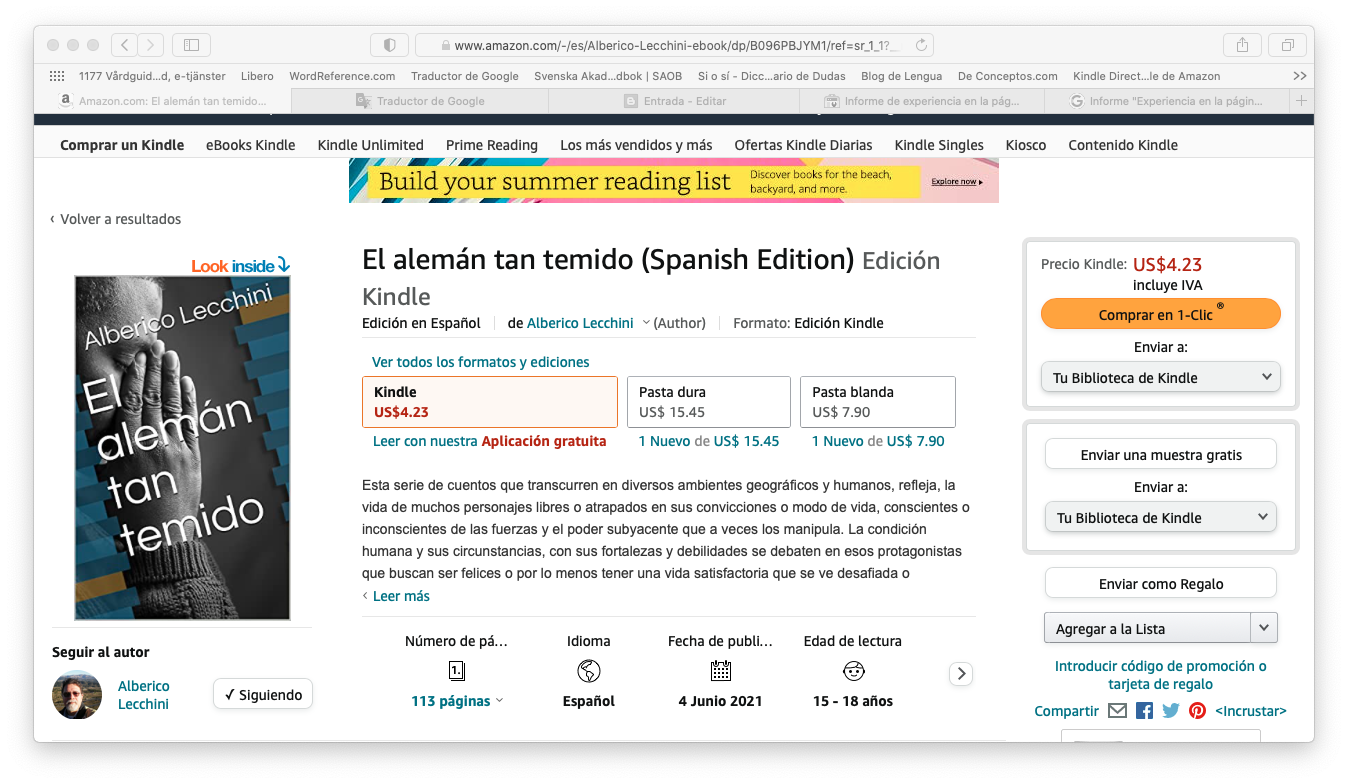Open the WordReference.com bookmark

[342, 76]
